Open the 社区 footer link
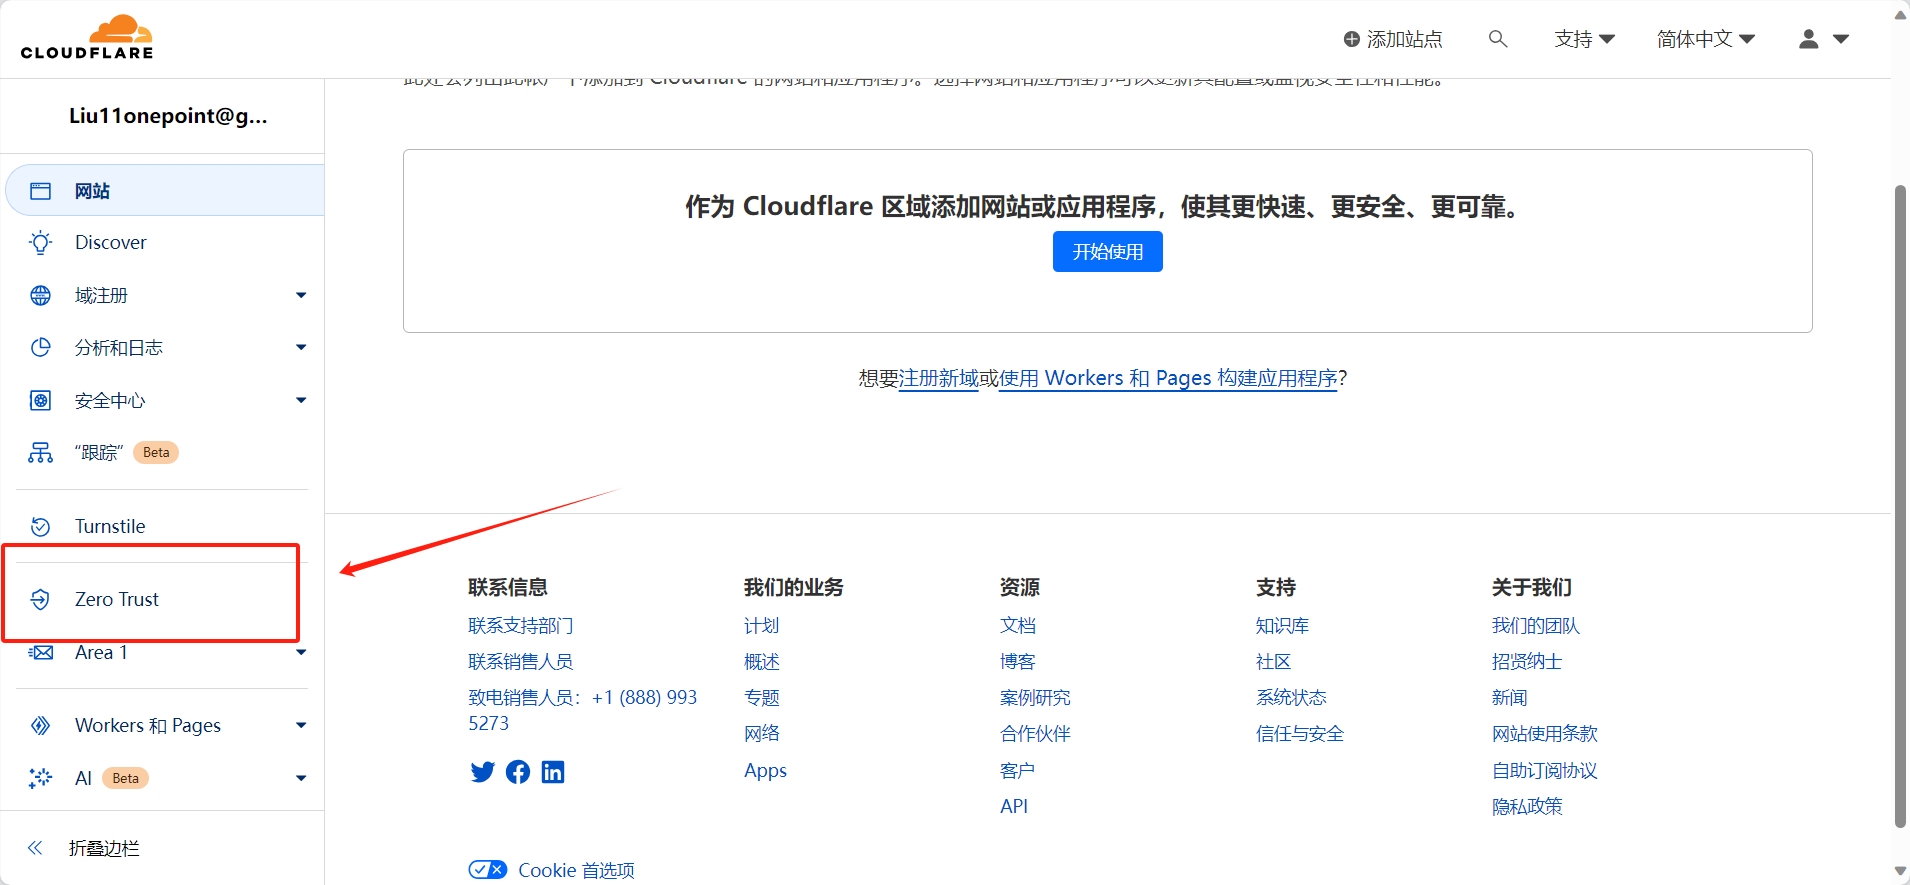This screenshot has width=1910, height=885. tap(1273, 662)
